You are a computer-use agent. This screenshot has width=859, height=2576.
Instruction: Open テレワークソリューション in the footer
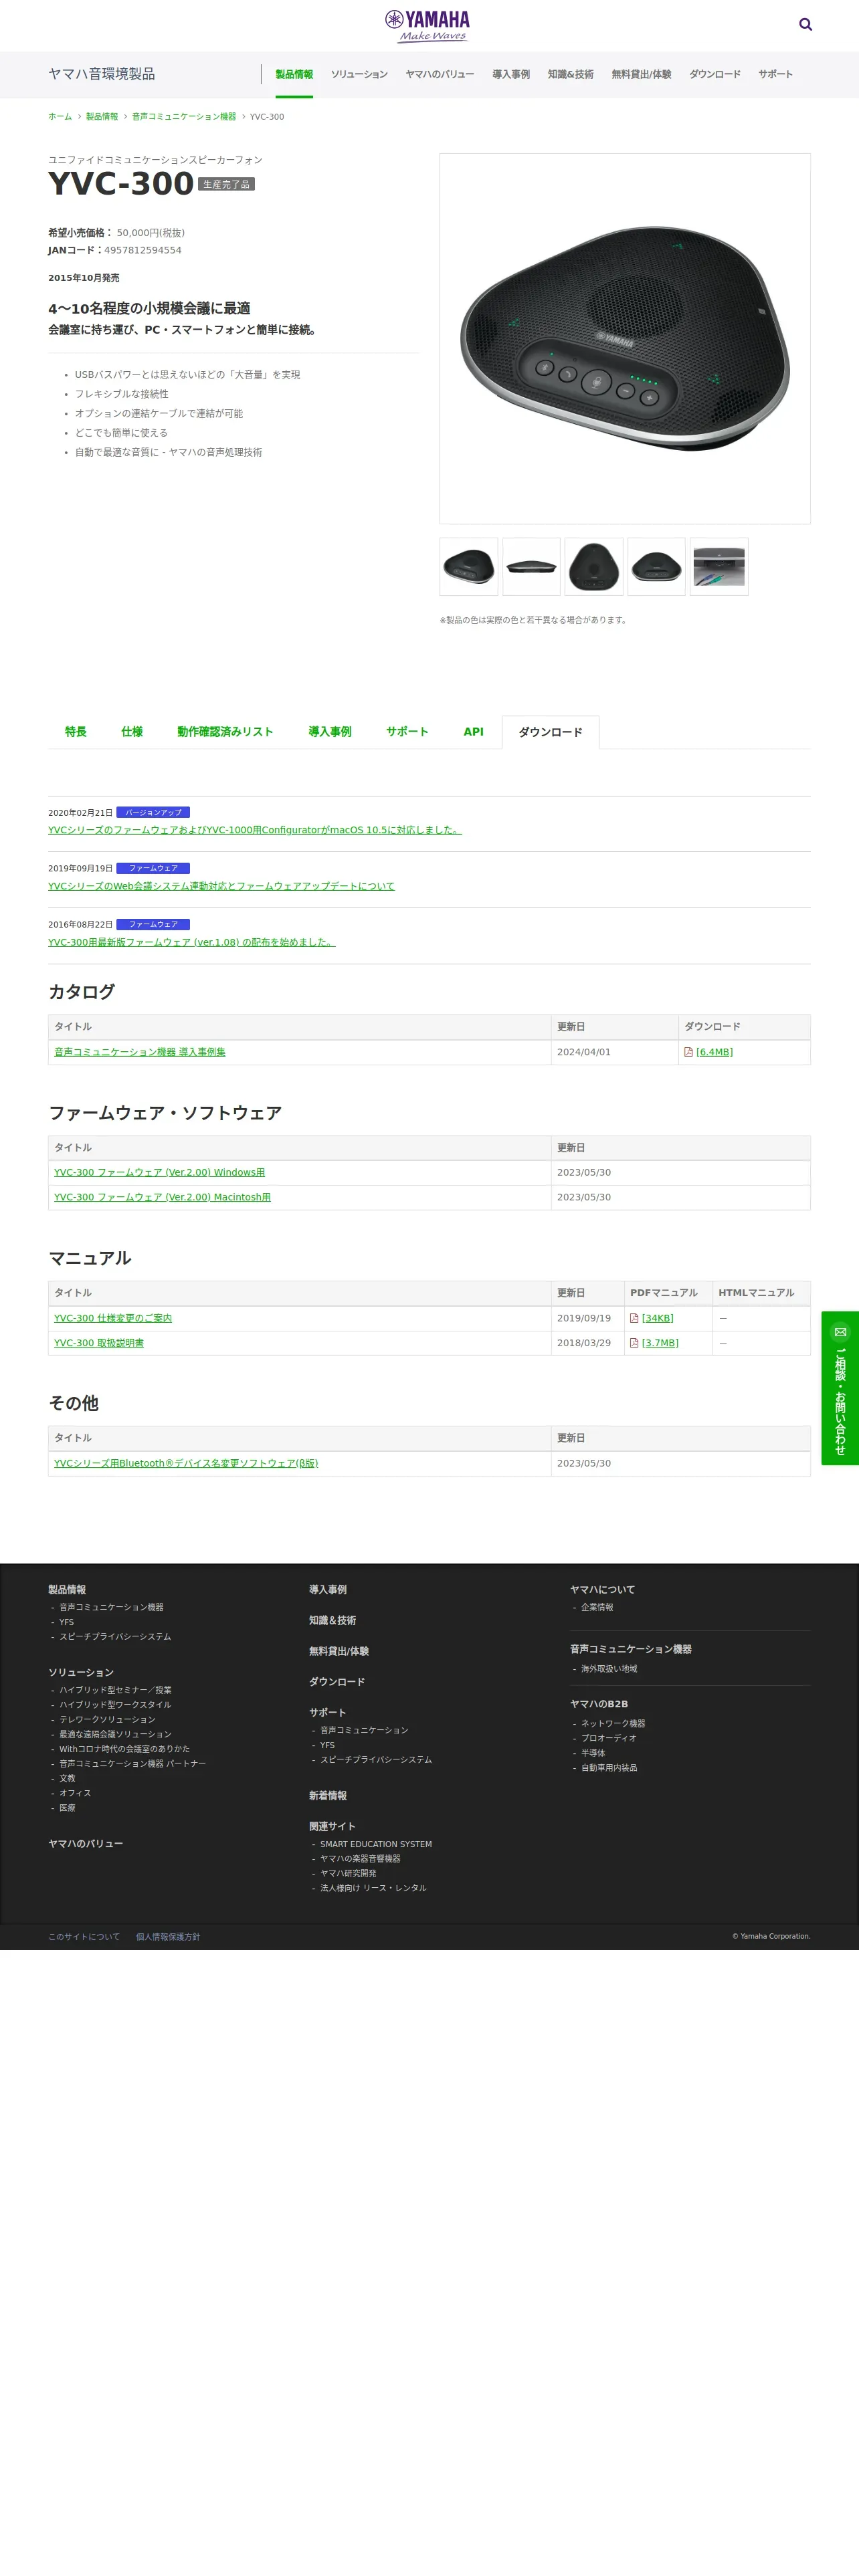click(x=107, y=1720)
